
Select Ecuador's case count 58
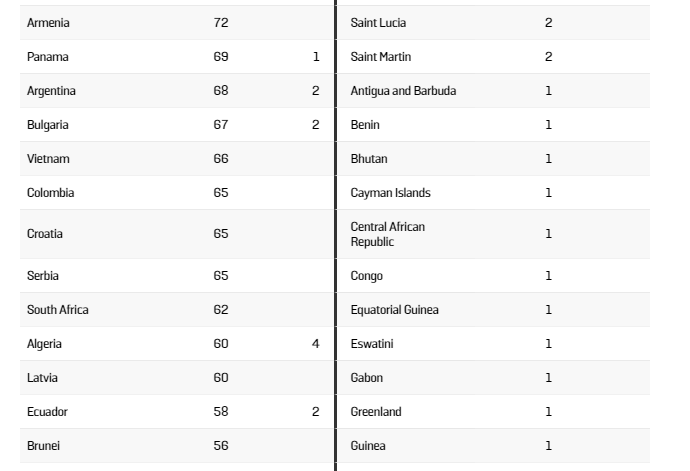coord(221,412)
